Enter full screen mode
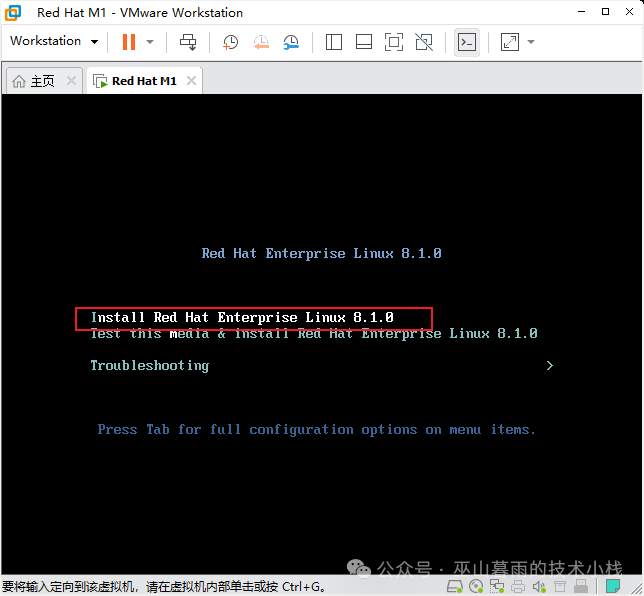 pos(393,42)
